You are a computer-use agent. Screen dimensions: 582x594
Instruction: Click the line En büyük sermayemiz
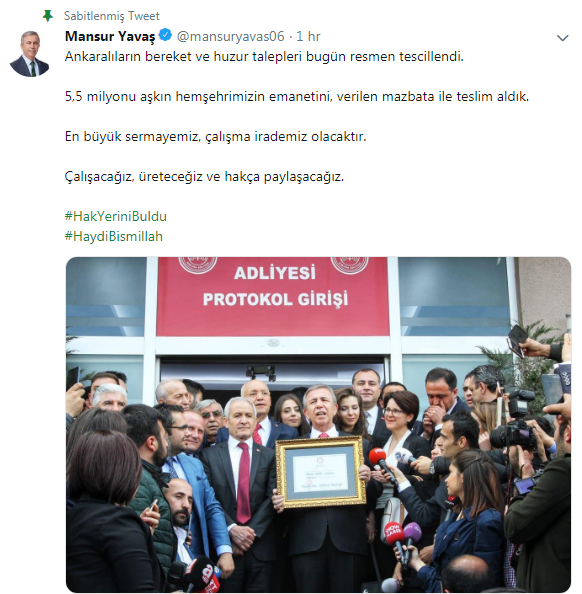216,136
